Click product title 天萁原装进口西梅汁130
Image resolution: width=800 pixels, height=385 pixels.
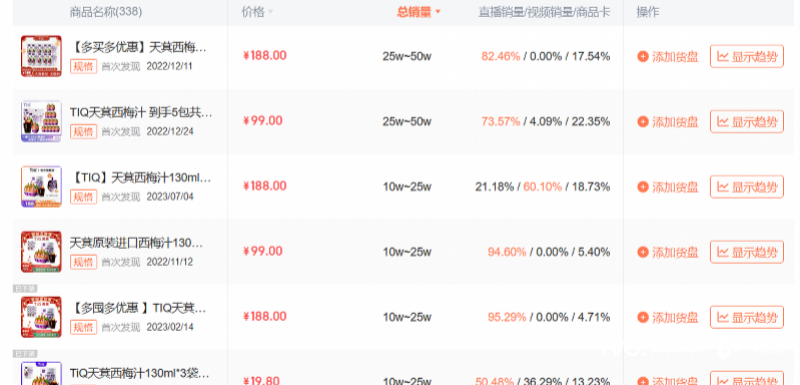(136, 243)
